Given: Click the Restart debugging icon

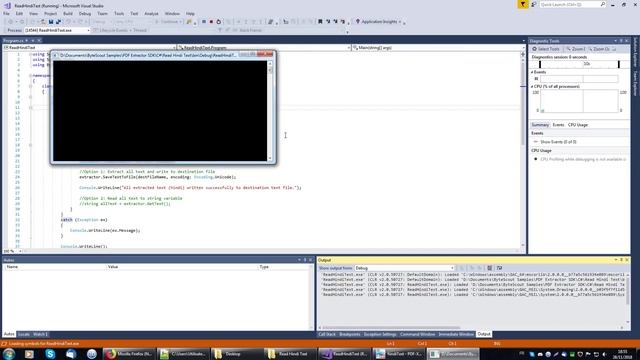Looking at the screenshot, I should click(218, 22).
